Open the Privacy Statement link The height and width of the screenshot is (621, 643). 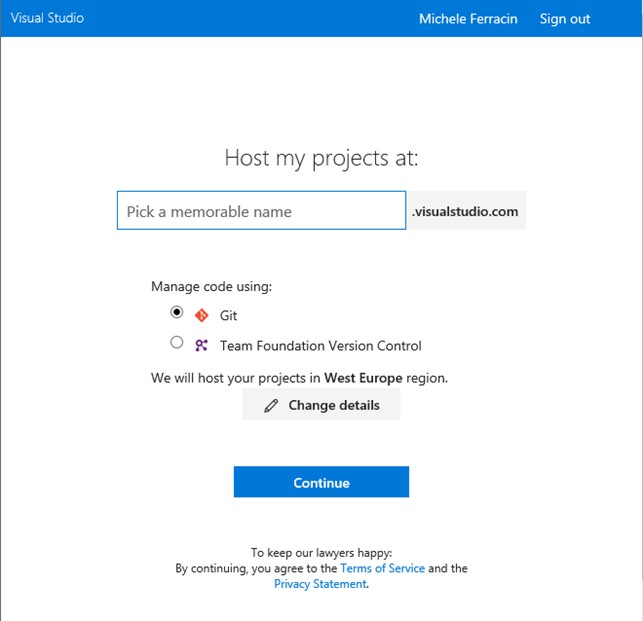click(x=320, y=584)
